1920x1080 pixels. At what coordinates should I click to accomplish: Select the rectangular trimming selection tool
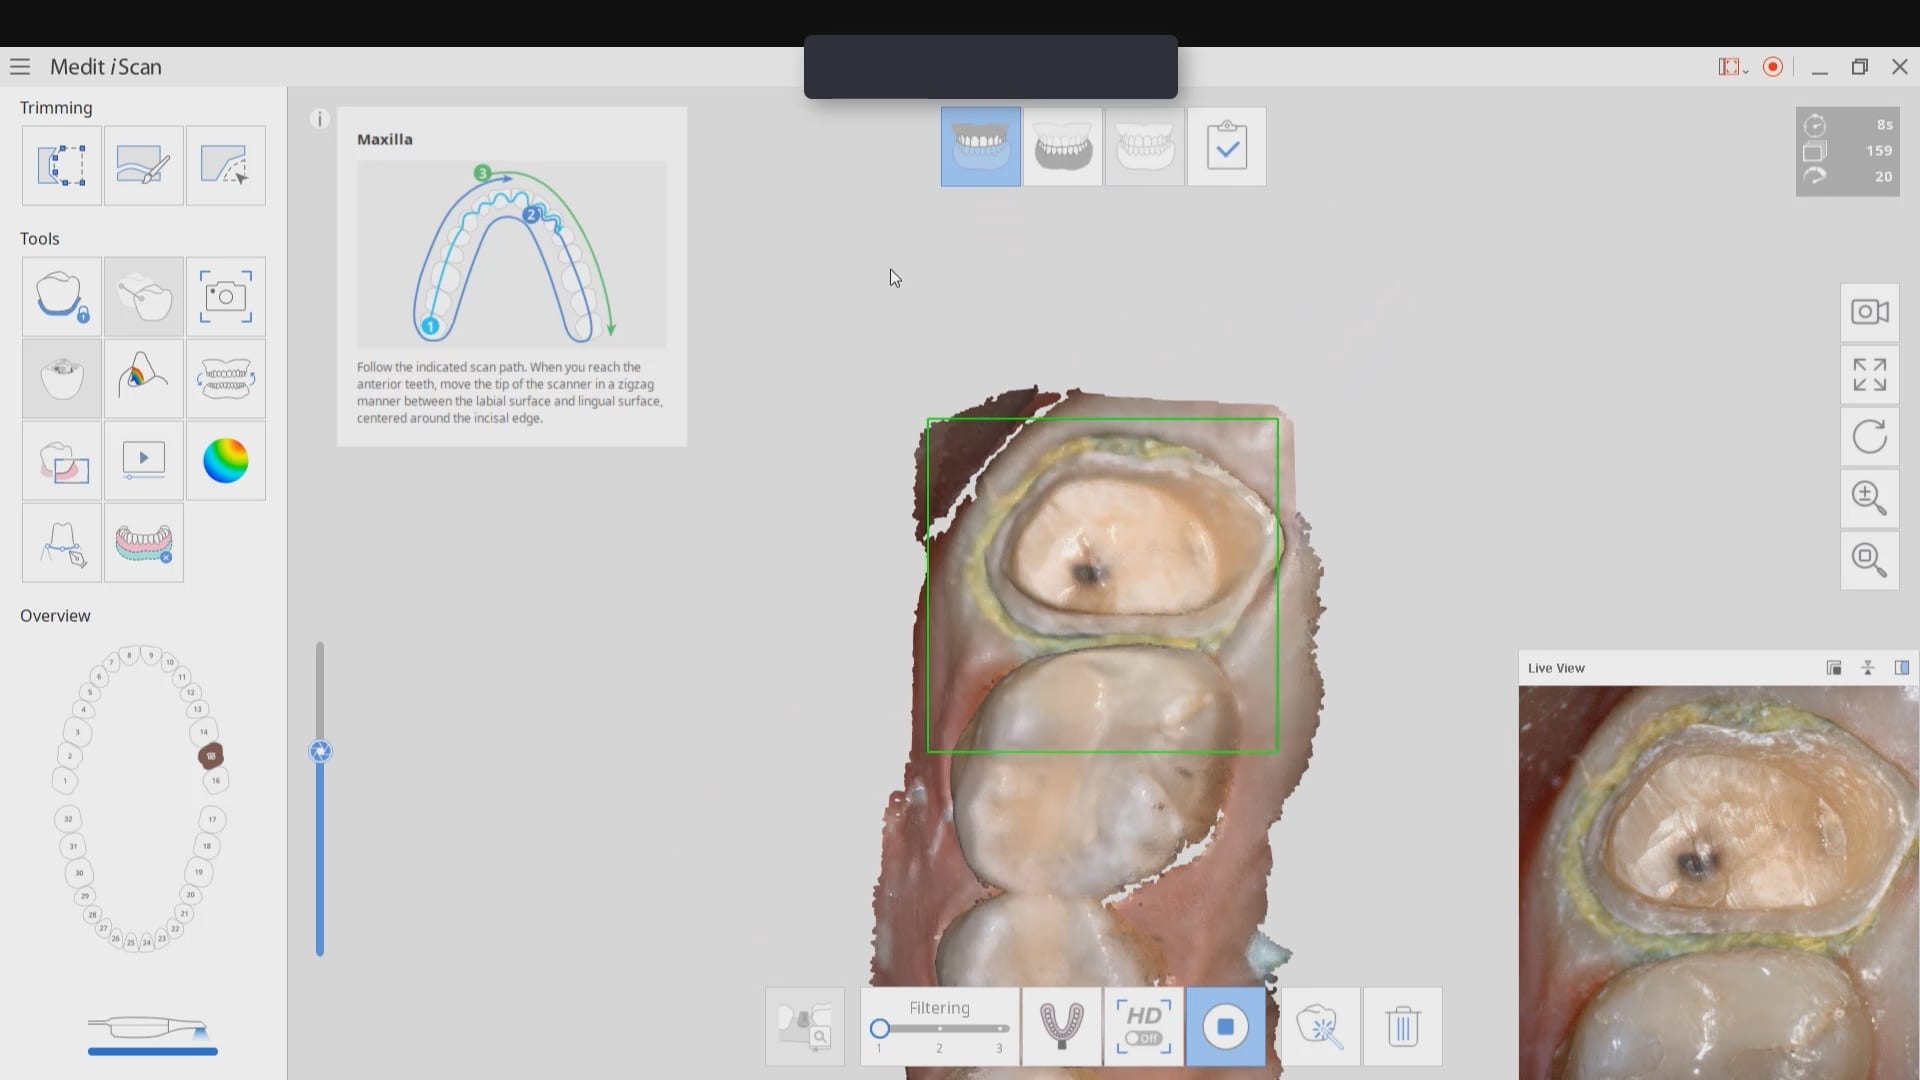pyautogui.click(x=62, y=166)
